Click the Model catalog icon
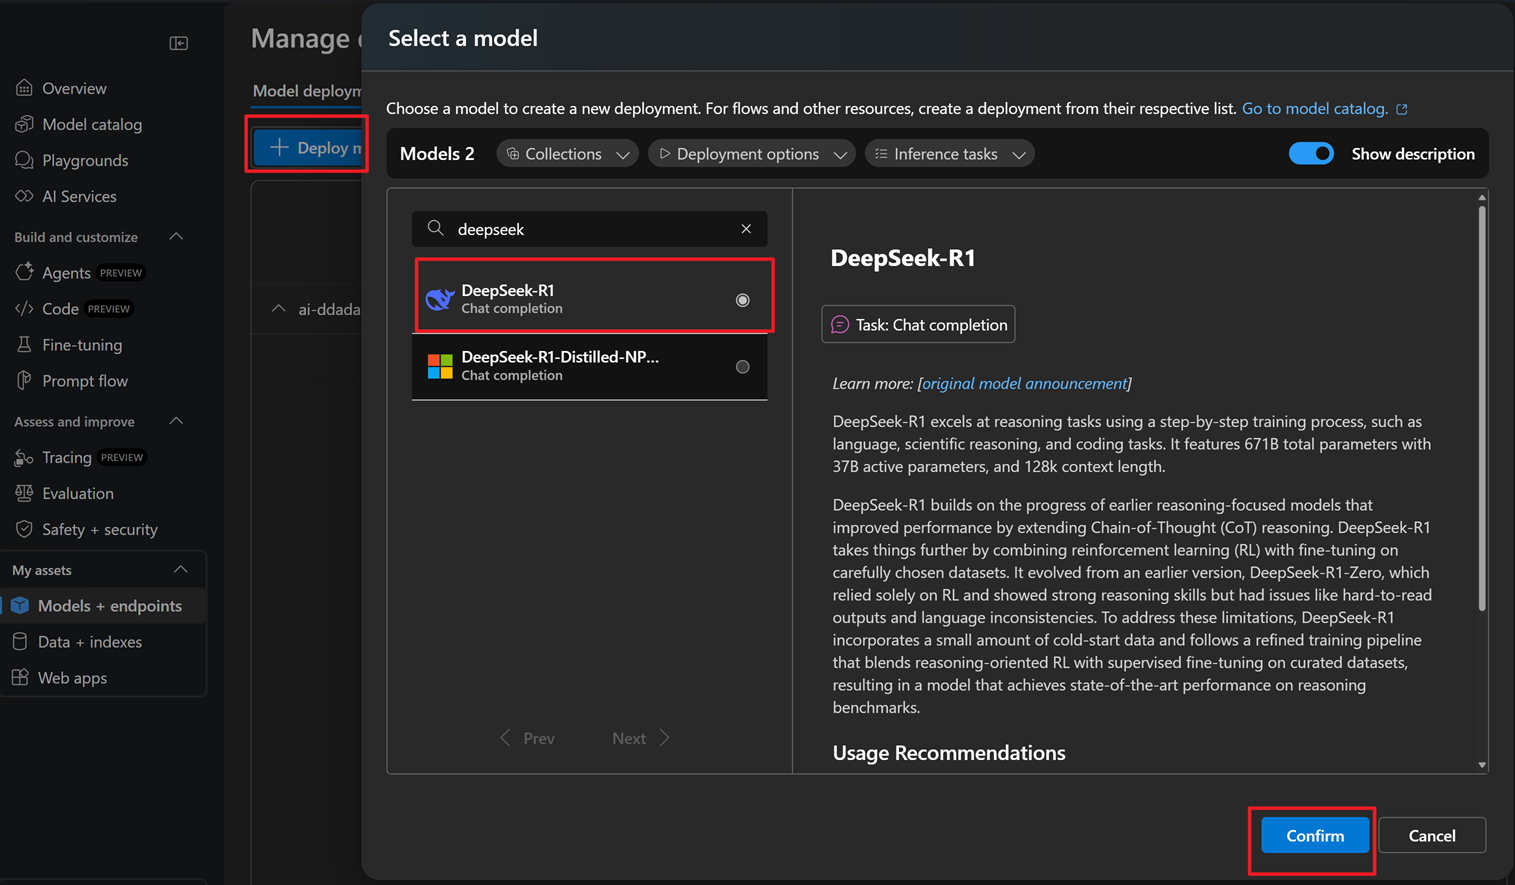1515x885 pixels. click(24, 124)
